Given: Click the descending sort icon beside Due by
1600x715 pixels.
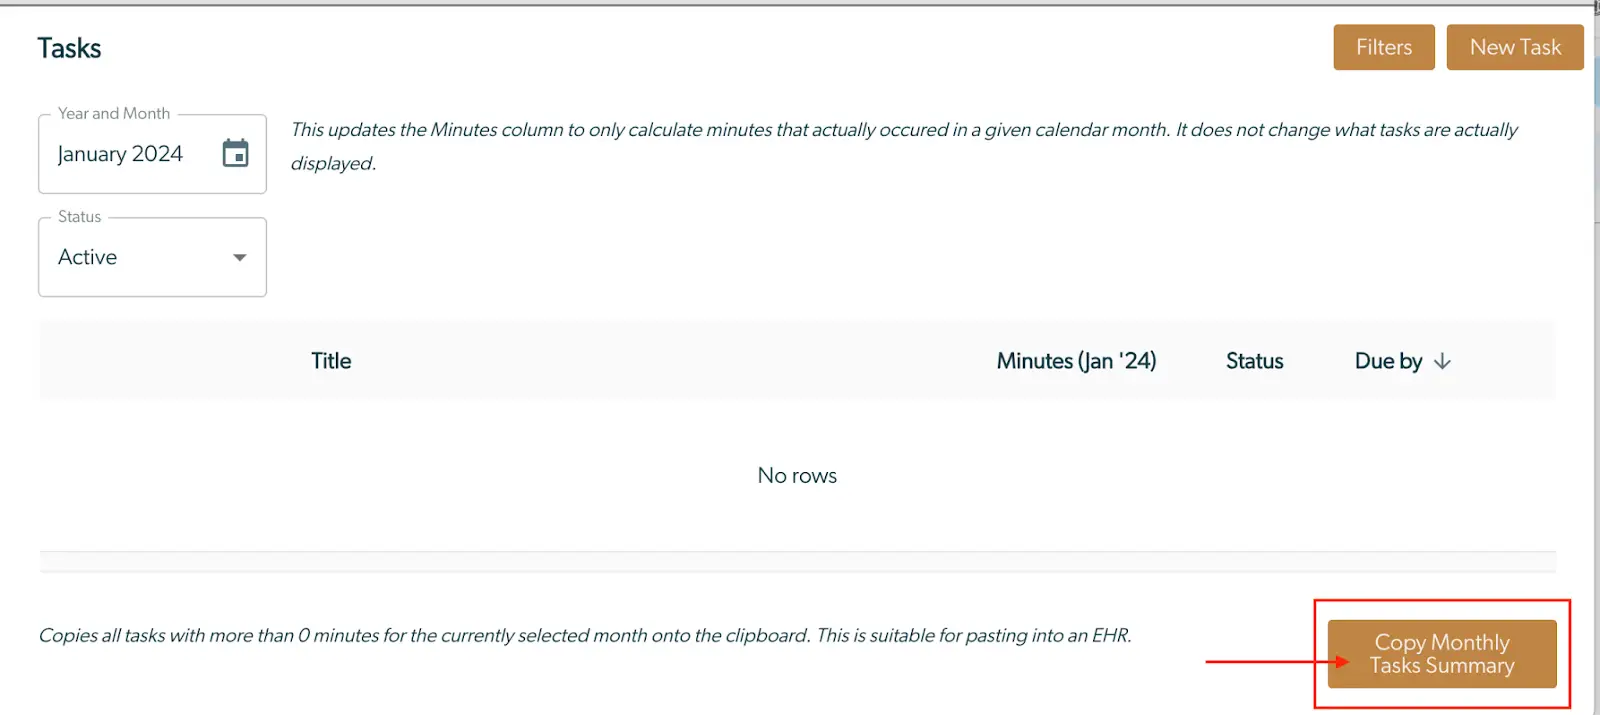Looking at the screenshot, I should click(1443, 361).
